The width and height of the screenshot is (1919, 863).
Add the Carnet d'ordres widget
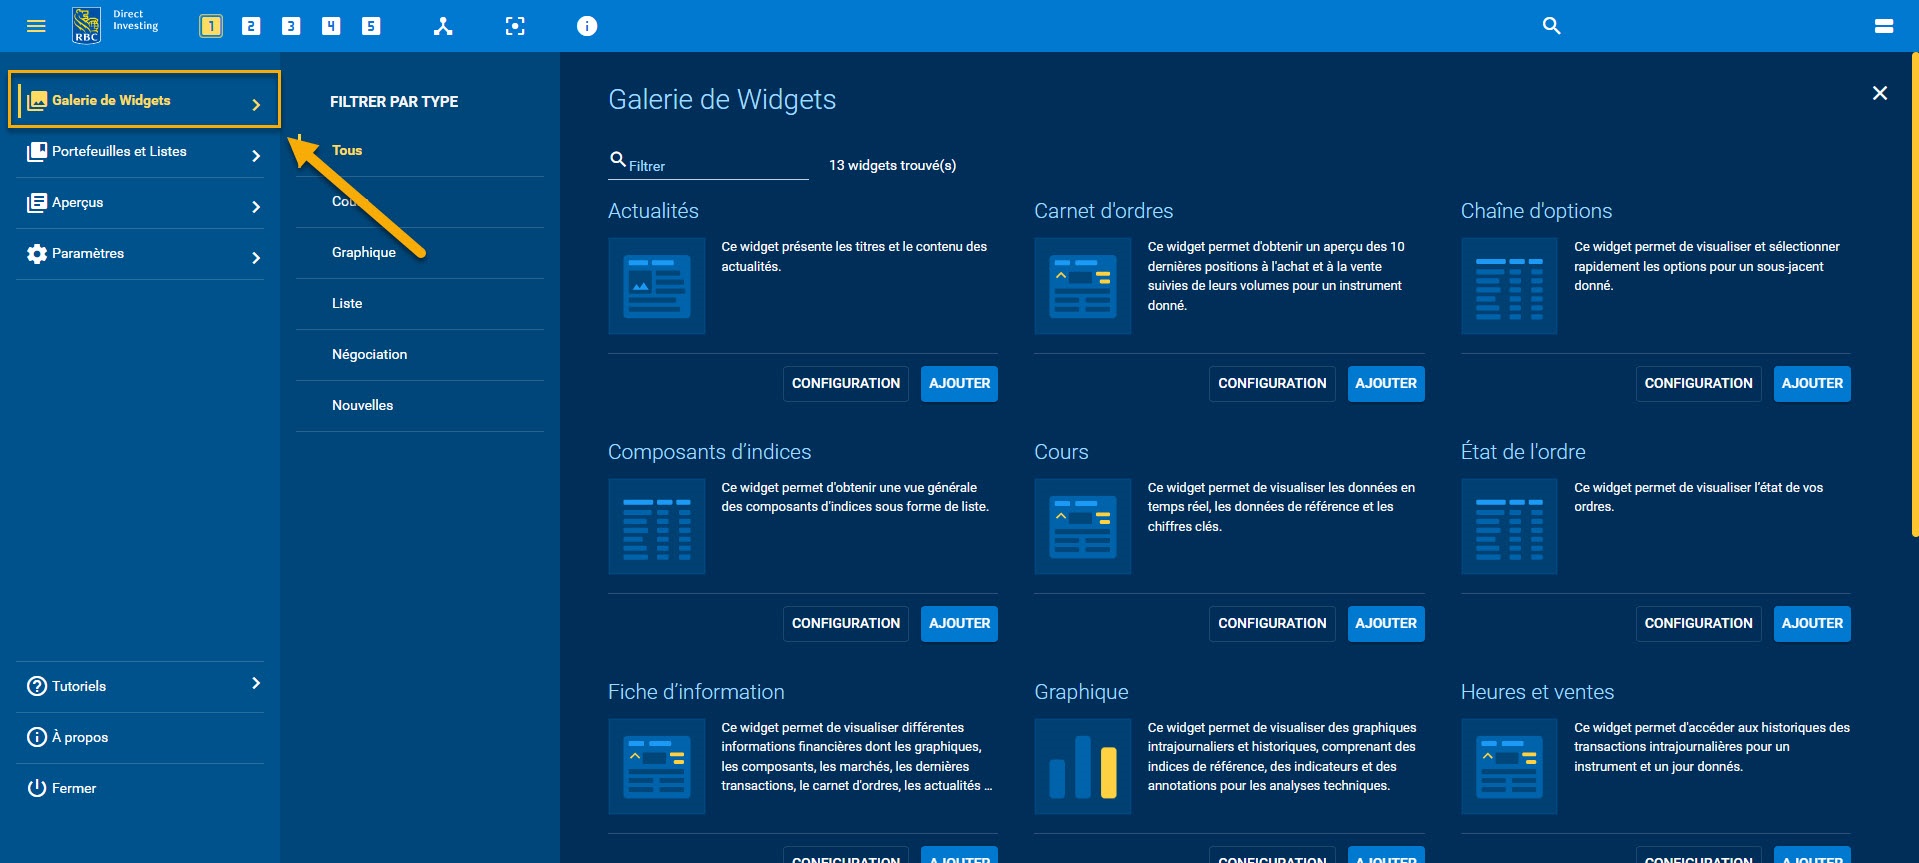1386,384
